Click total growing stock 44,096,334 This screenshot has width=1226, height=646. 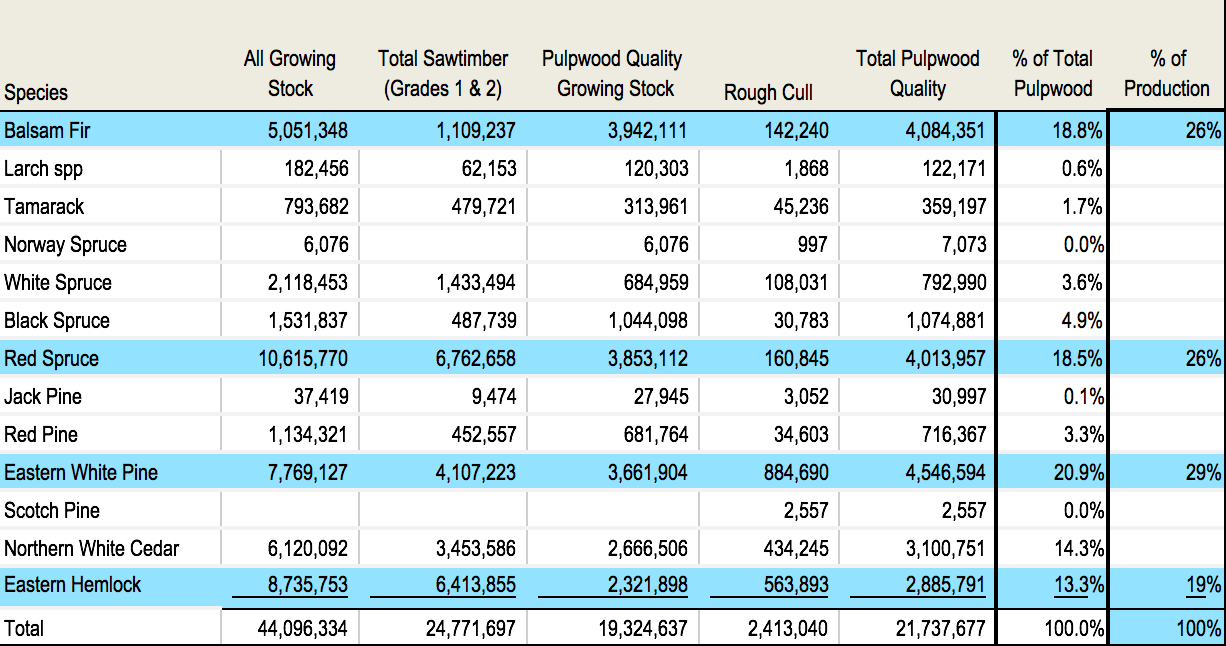click(303, 629)
